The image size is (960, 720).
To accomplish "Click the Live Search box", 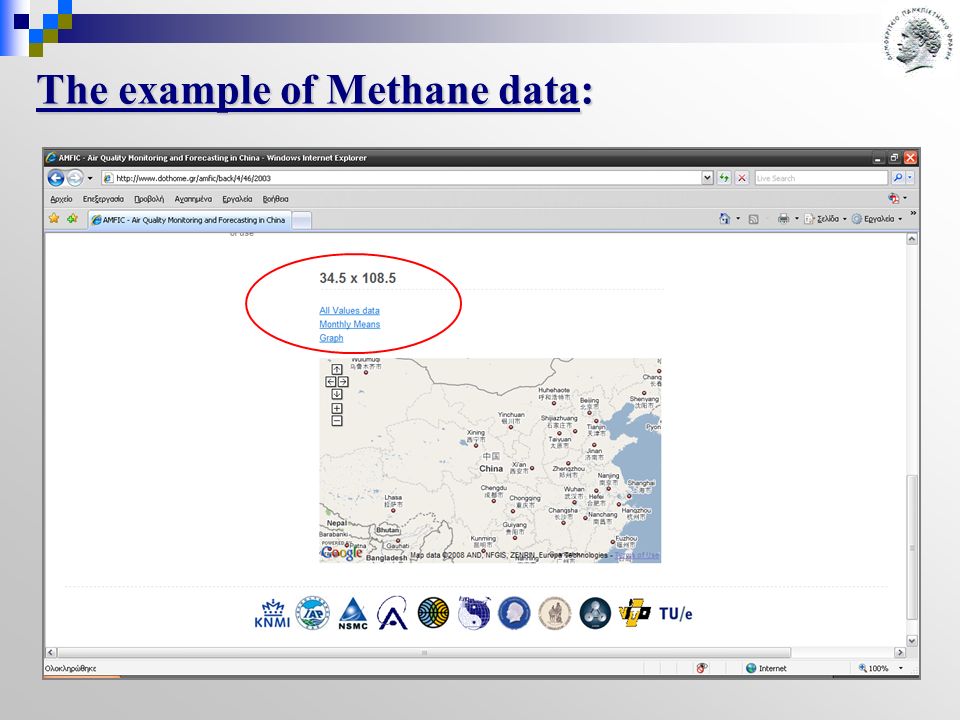I will [821, 178].
